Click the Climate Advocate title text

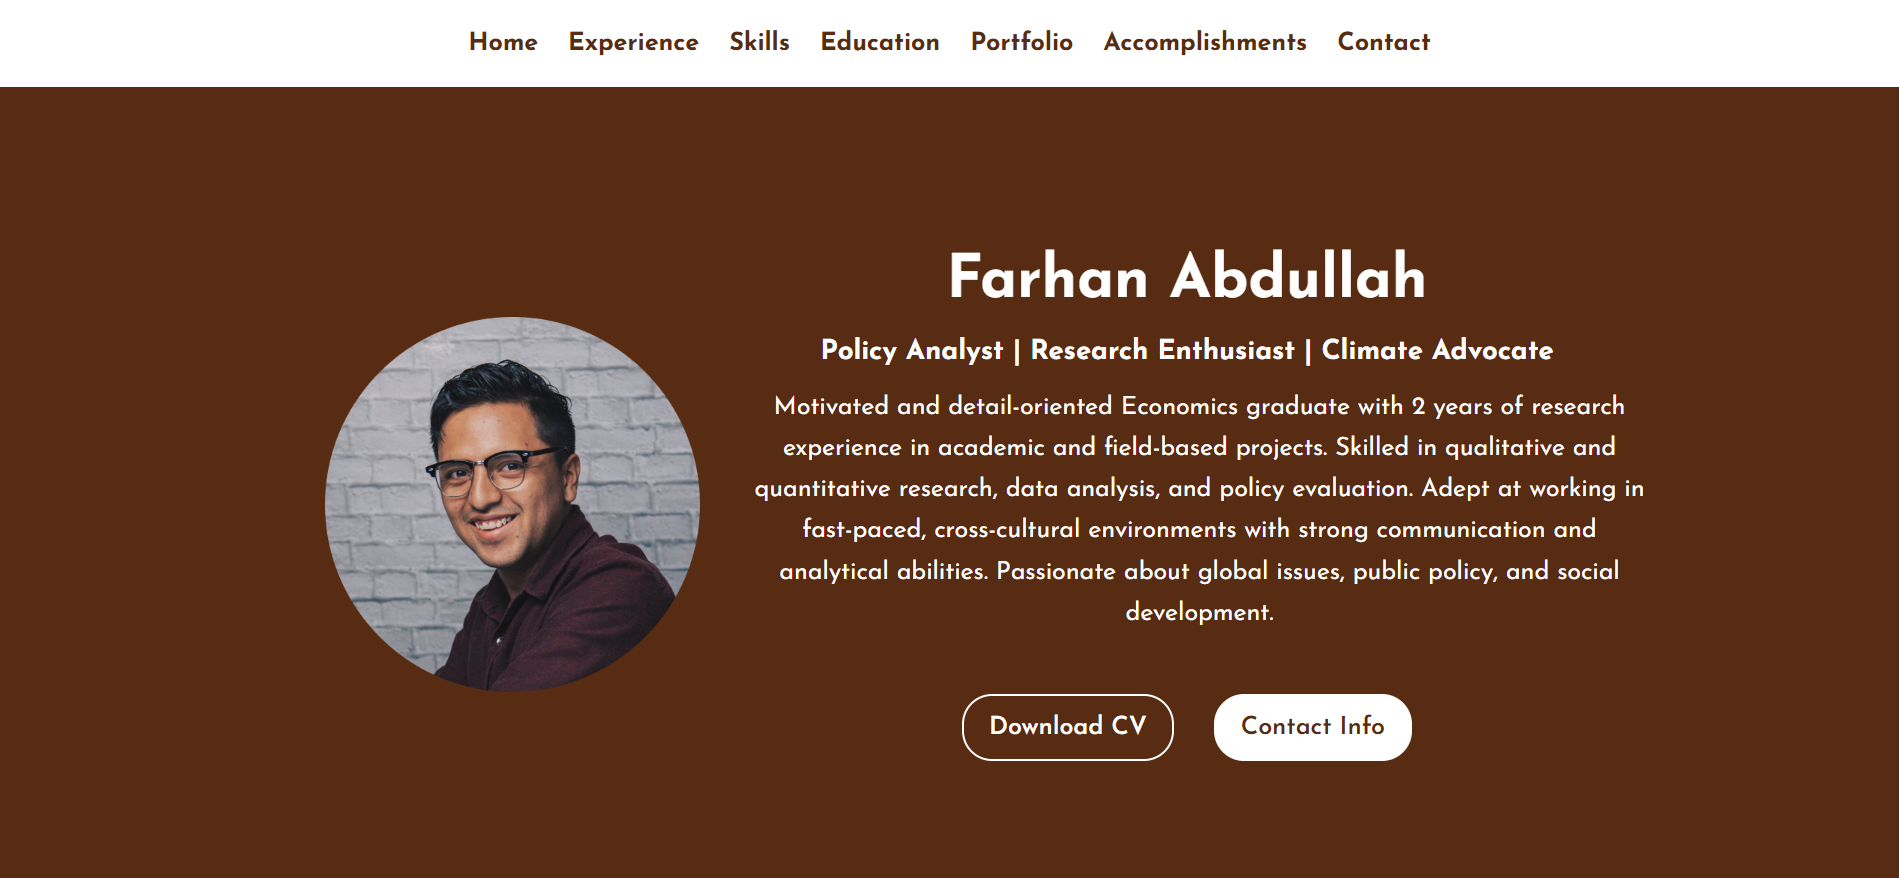(1437, 350)
